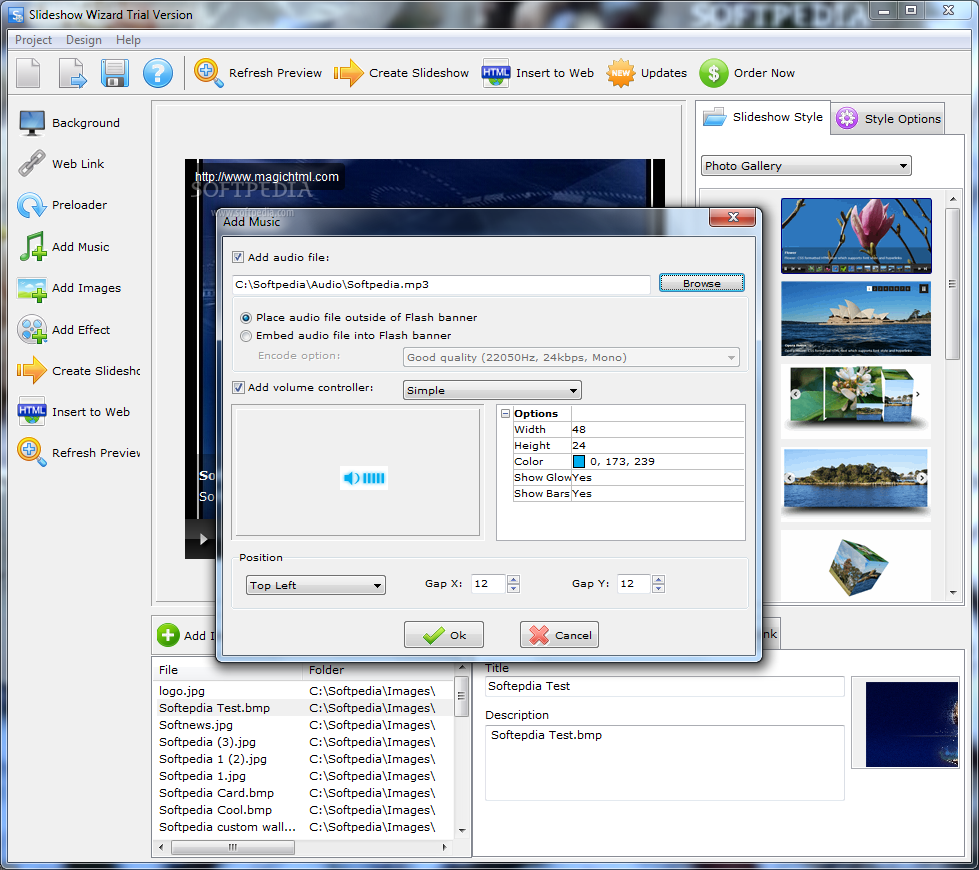Screen dimensions: 979x870
Task: Select Embed audio file into Flash banner
Action: click(246, 336)
